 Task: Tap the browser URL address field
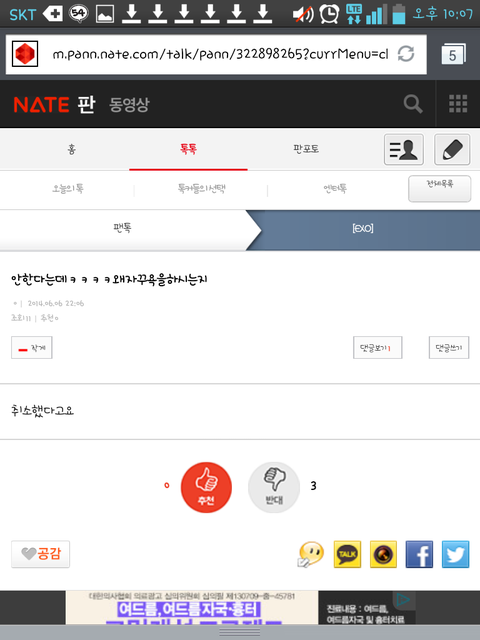click(x=220, y=54)
